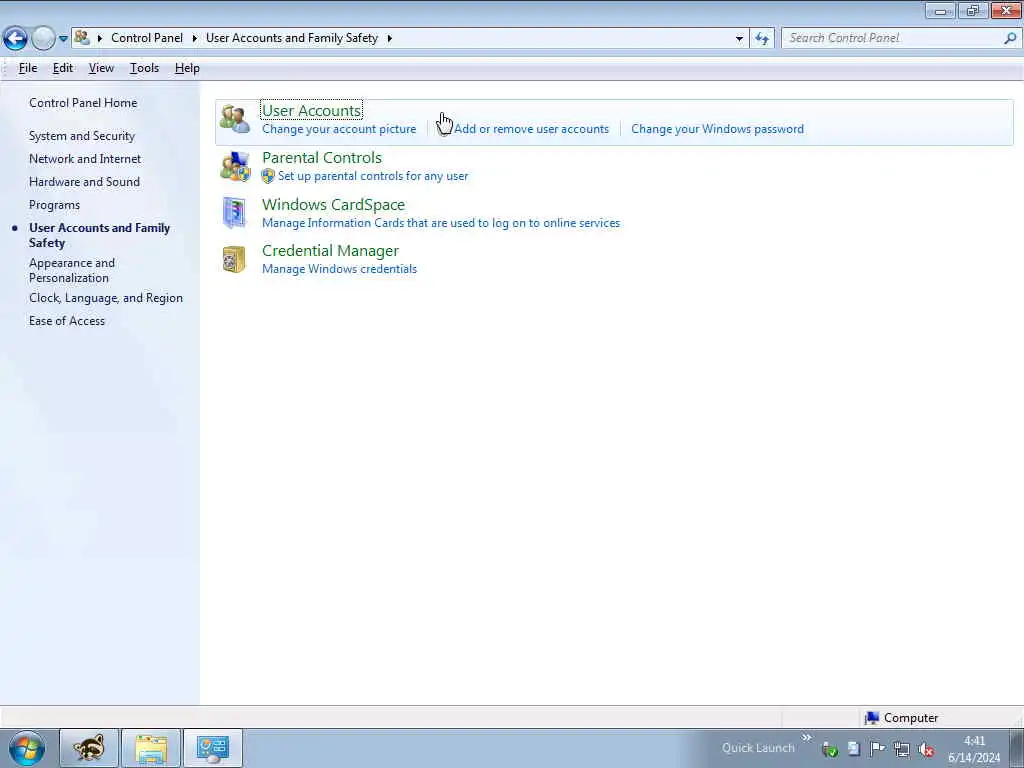Click Add or remove user accounts
This screenshot has width=1024, height=768.
531,129
